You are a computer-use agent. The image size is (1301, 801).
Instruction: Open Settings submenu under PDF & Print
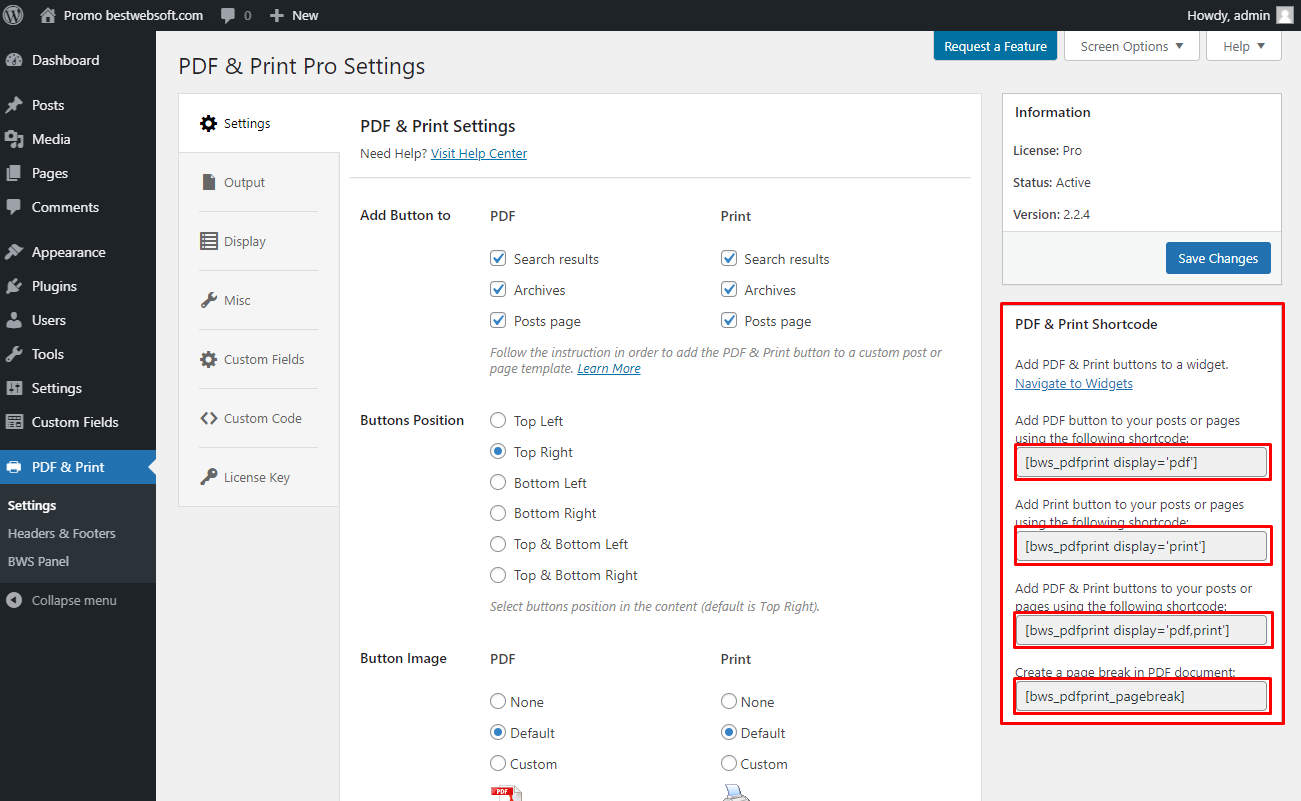coord(32,505)
